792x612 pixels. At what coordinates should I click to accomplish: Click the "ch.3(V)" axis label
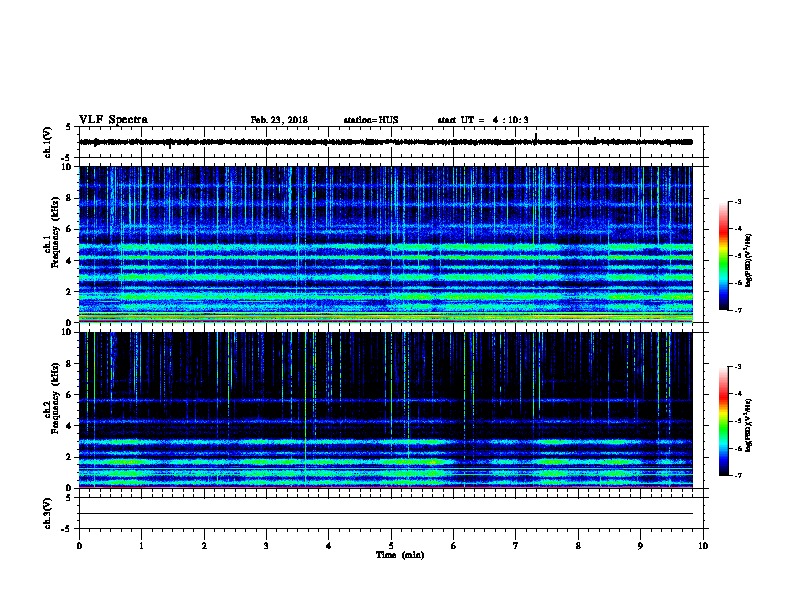pyautogui.click(x=48, y=513)
